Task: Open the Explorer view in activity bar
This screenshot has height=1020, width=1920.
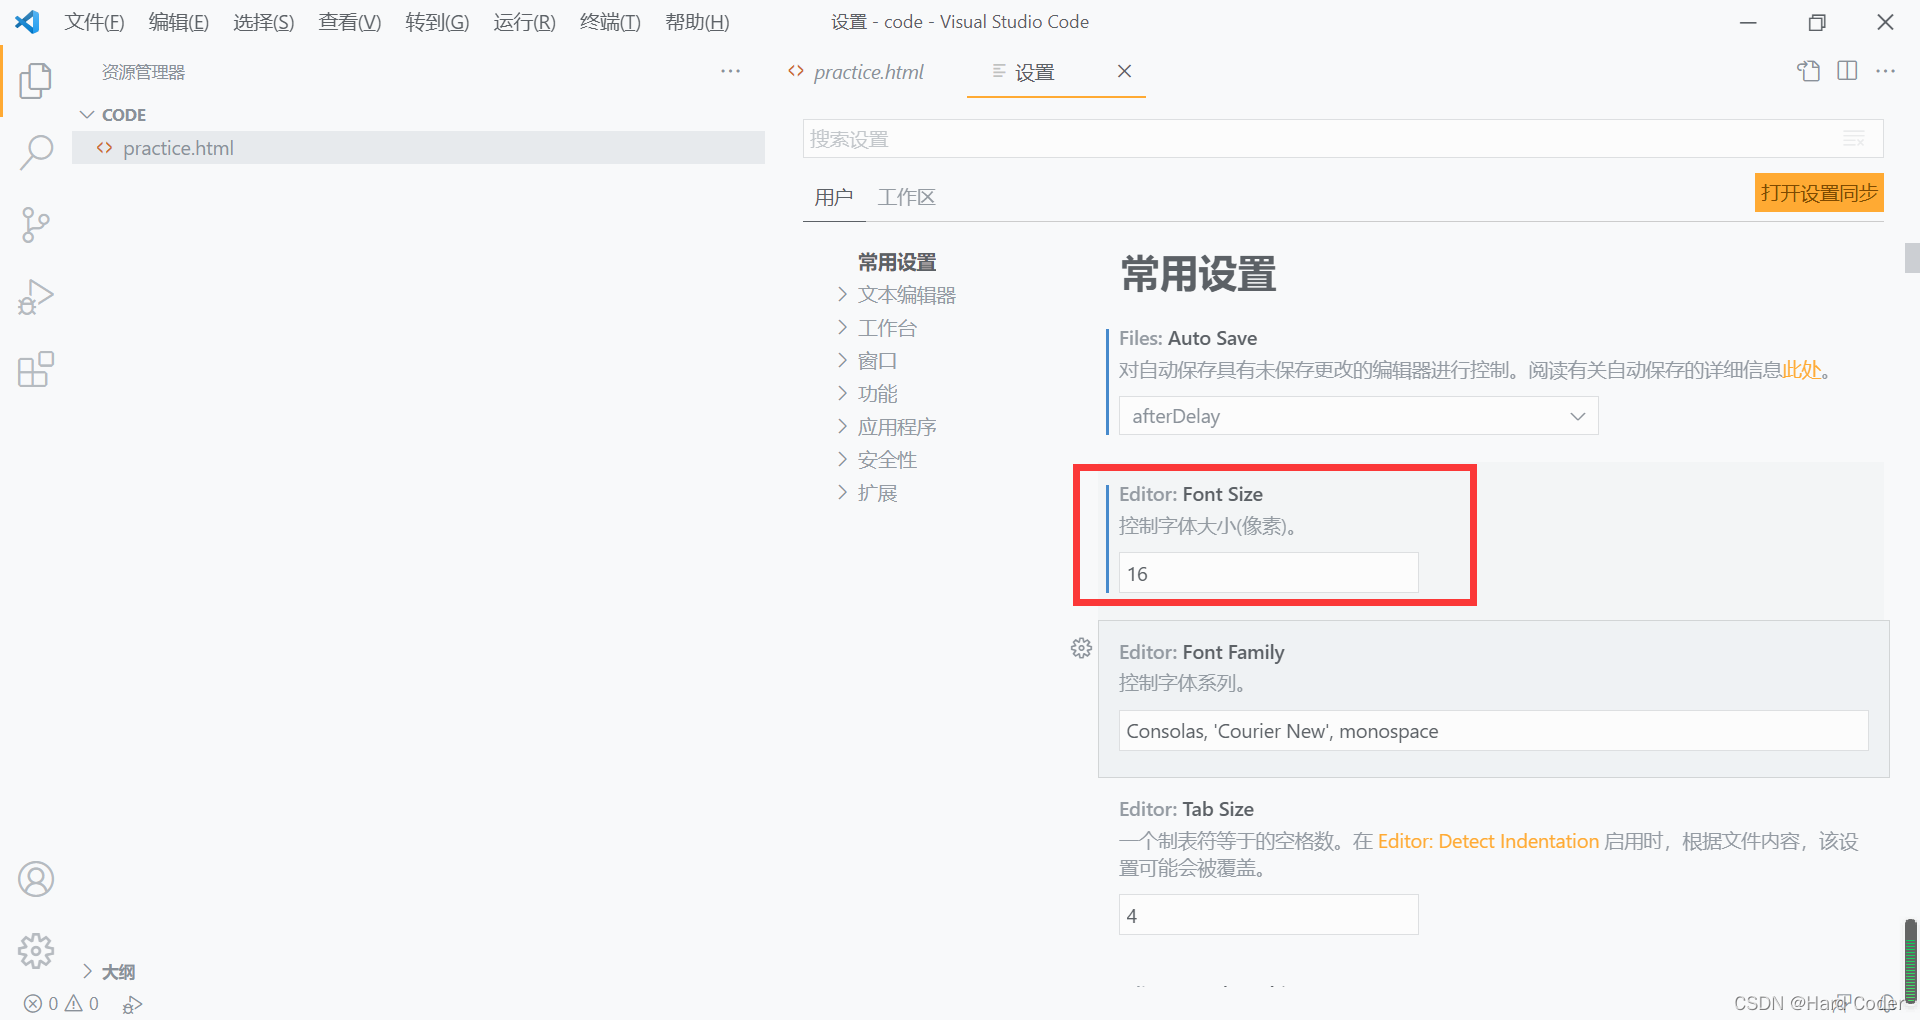Action: (36, 80)
